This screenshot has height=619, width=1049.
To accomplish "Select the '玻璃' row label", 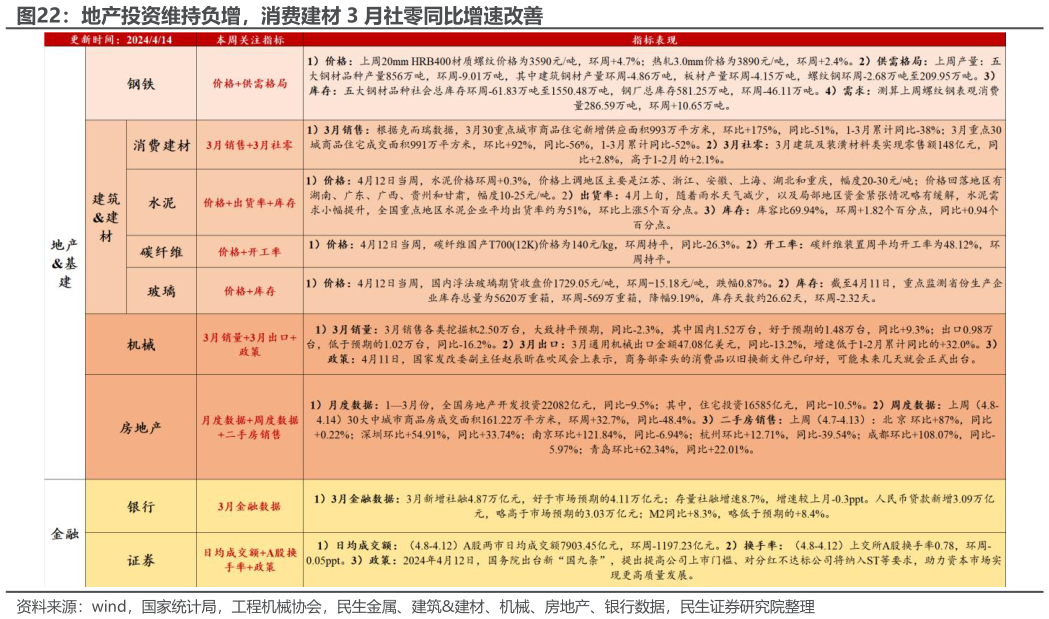I will 161,291.
